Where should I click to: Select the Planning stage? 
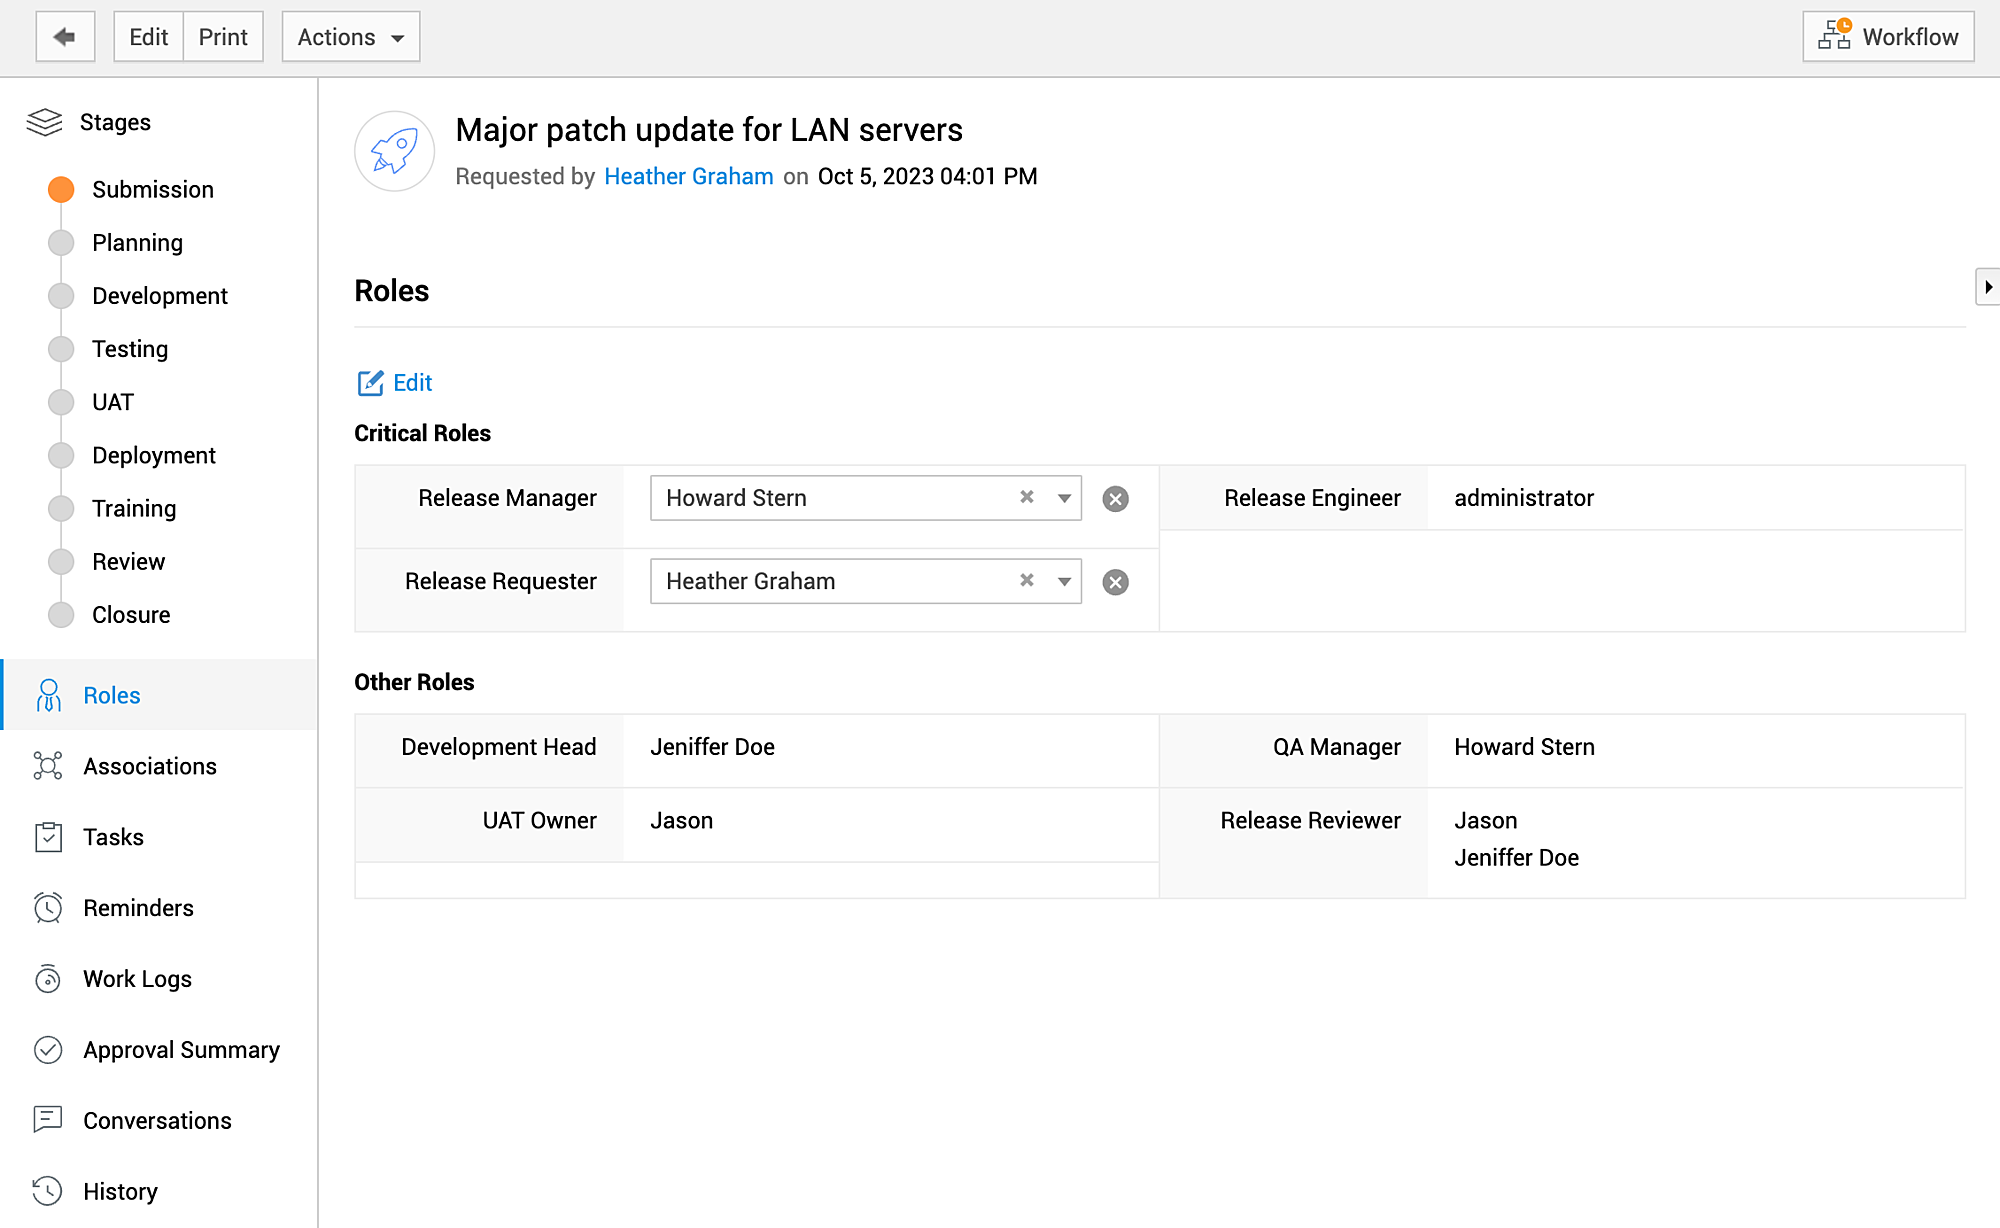[x=137, y=243]
